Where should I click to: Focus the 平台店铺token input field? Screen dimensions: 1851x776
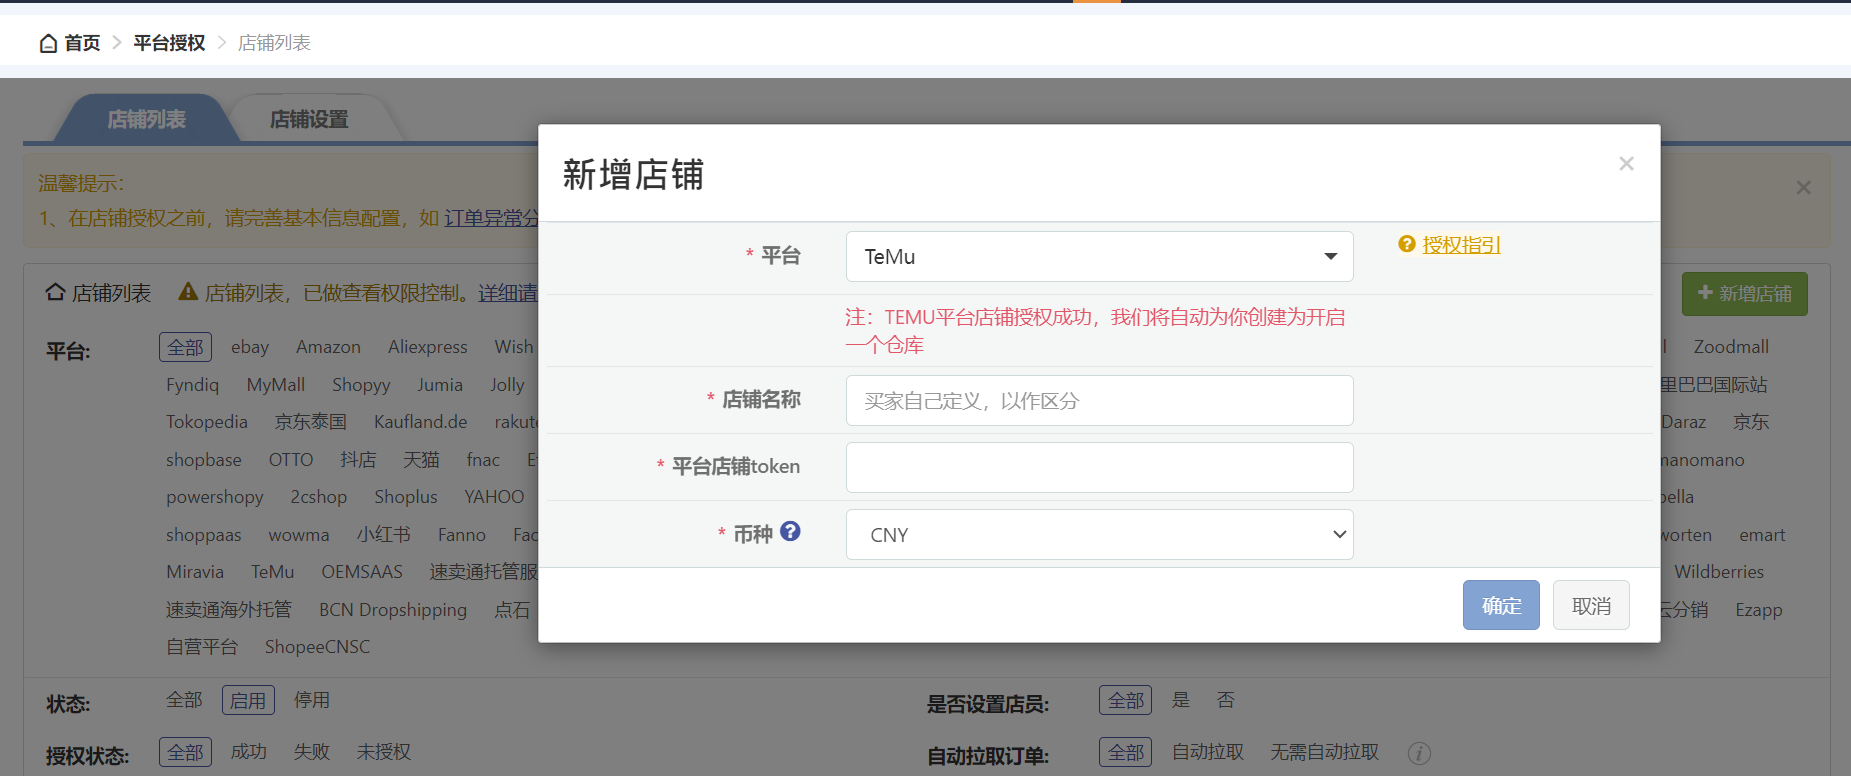coord(1099,468)
